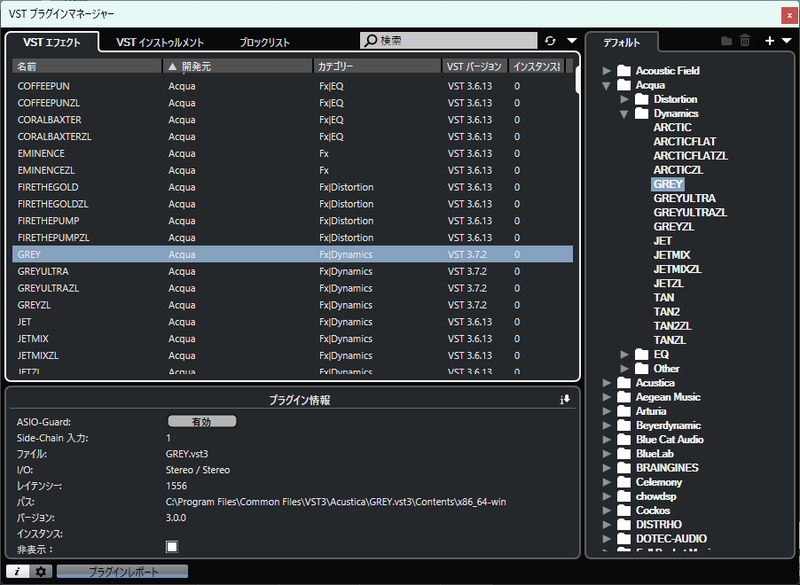The image size is (800, 585).
Task: Select the CORALBAXTER row in plugin list
Action: [292, 120]
